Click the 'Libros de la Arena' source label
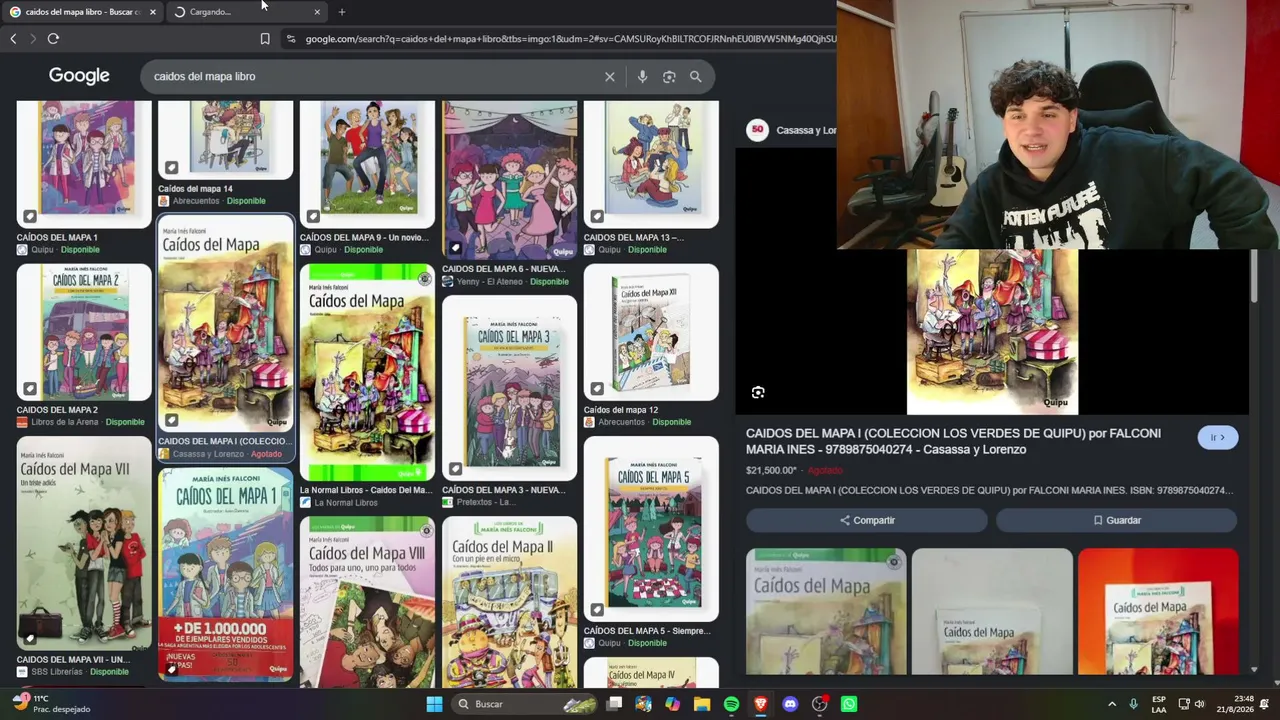The height and width of the screenshot is (720, 1280). pos(66,422)
